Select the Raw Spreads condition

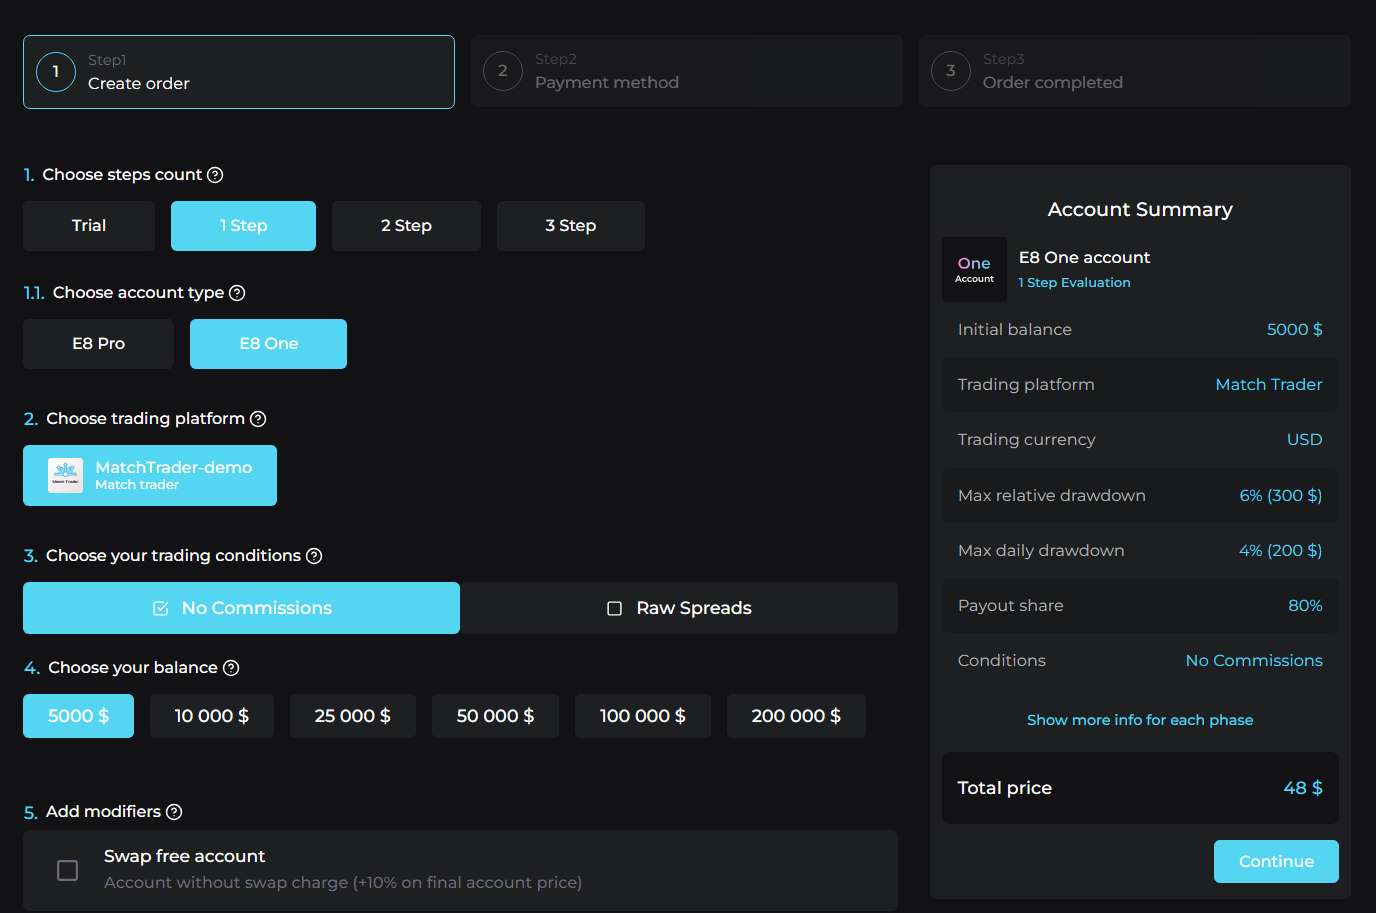[x=679, y=608]
